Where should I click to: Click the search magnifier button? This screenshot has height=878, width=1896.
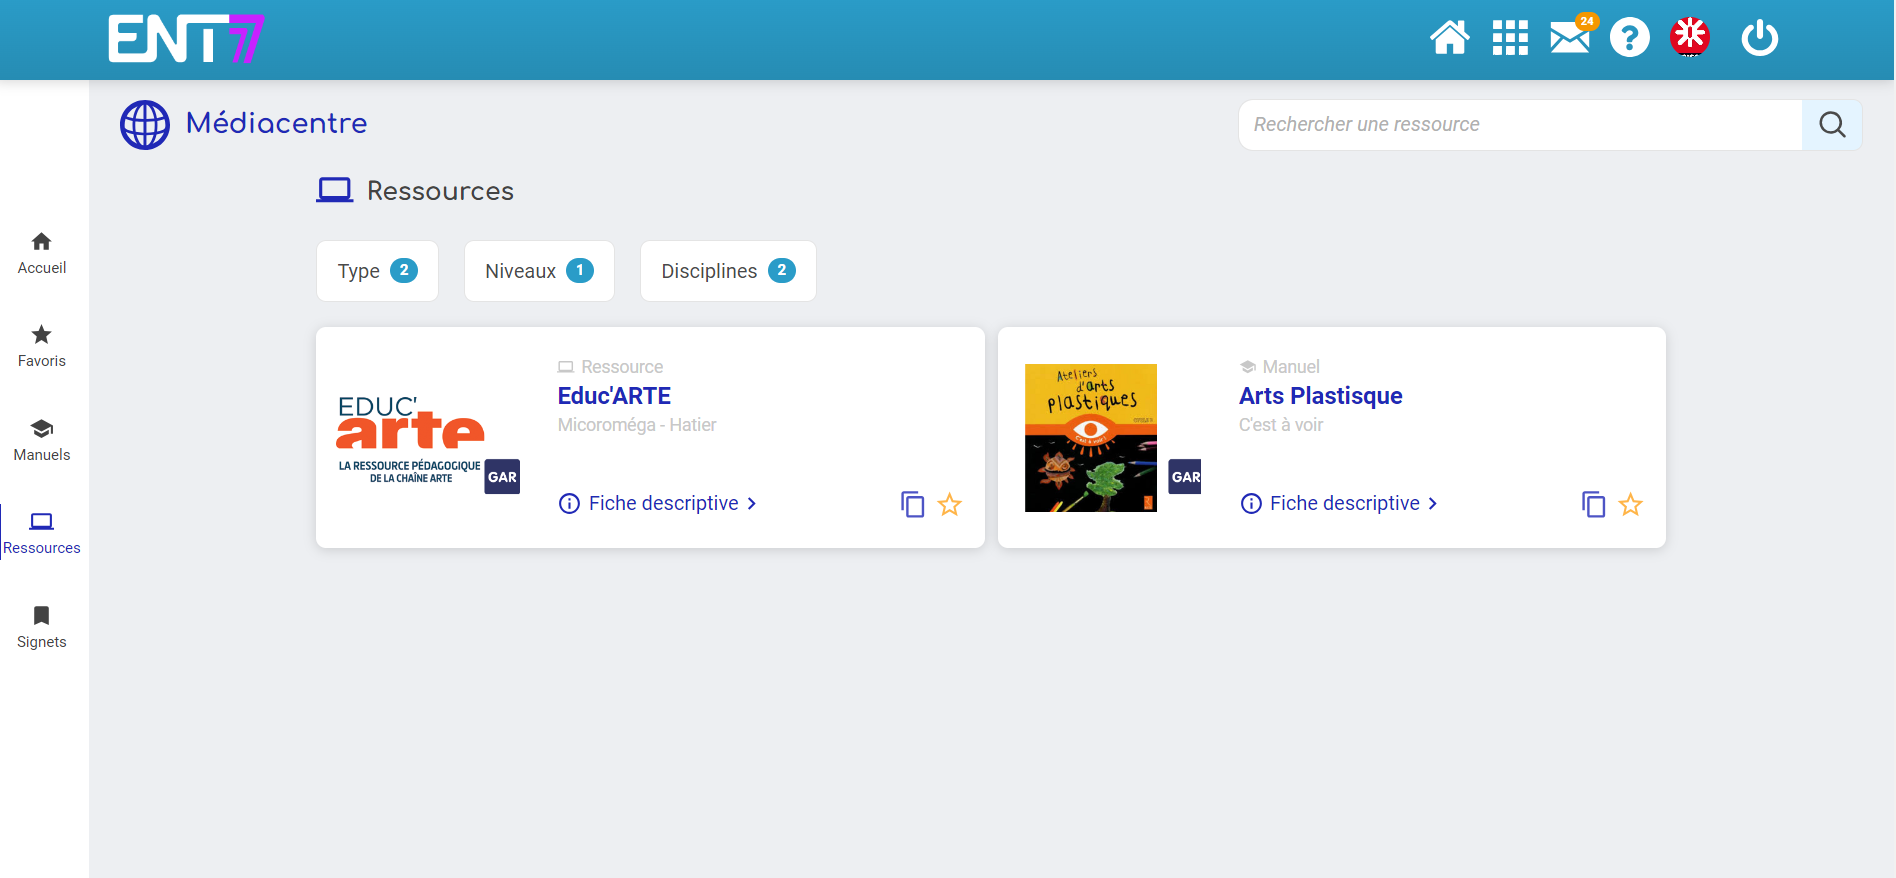pos(1832,125)
